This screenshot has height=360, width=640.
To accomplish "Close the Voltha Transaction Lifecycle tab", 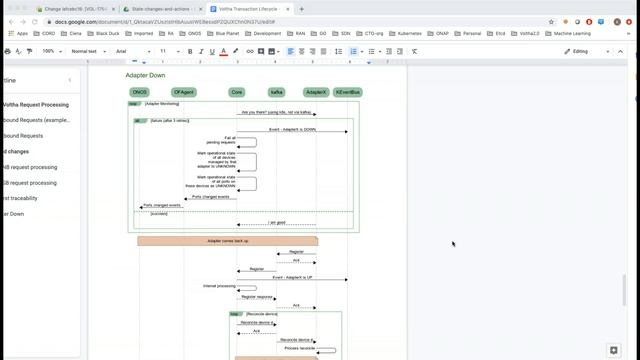I will click(288, 9).
